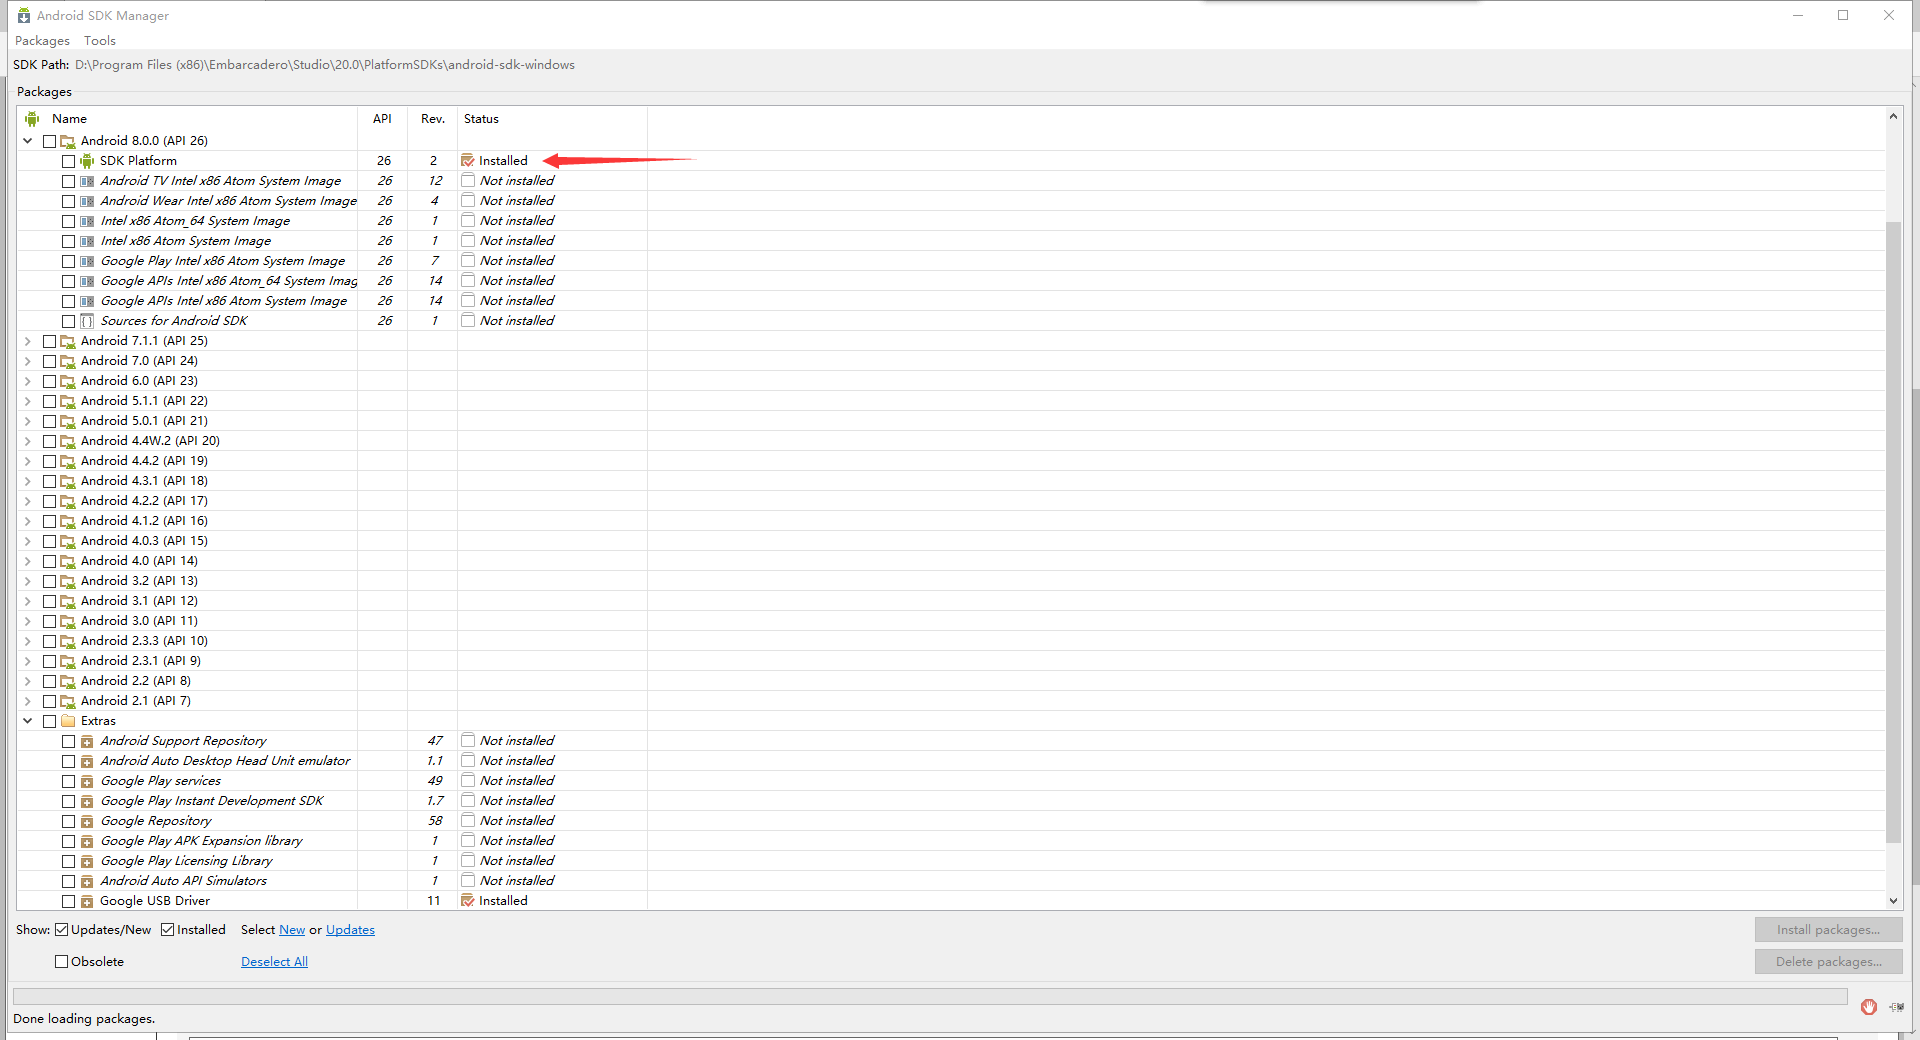Click the Delete packages button

[x=1828, y=962]
